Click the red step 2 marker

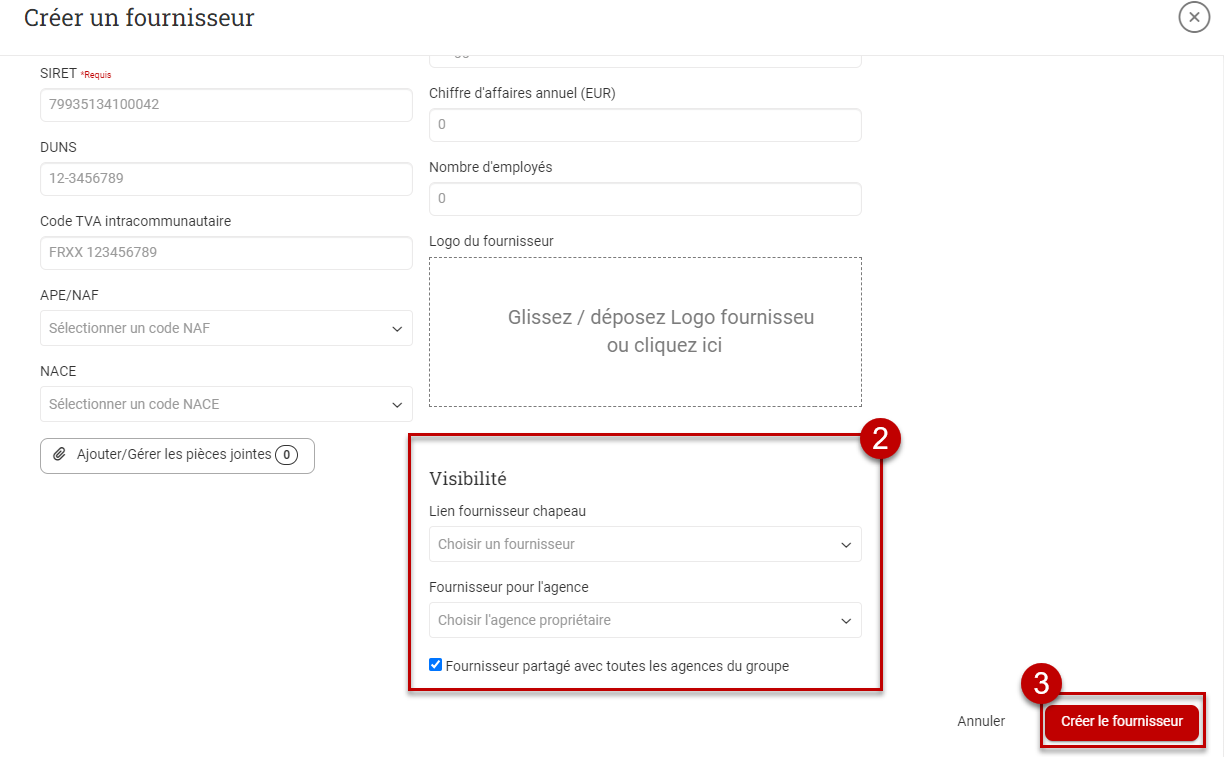click(x=881, y=440)
